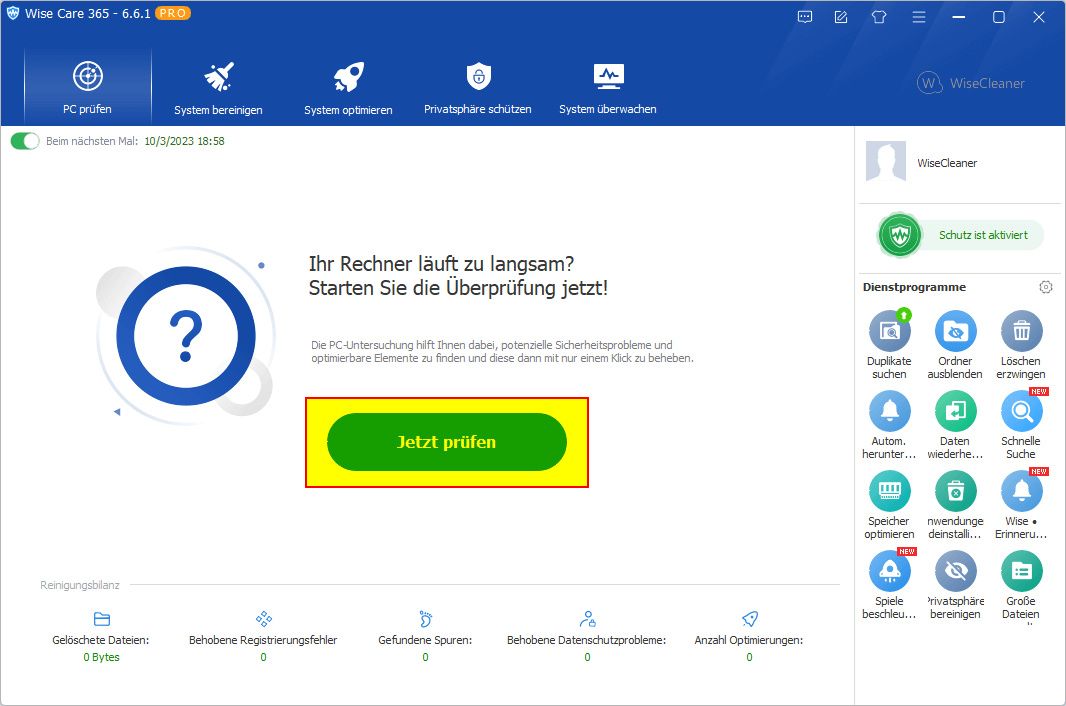The height and width of the screenshot is (706, 1066).
Task: Click the 0 Bytes deleted files value
Action: 101,657
